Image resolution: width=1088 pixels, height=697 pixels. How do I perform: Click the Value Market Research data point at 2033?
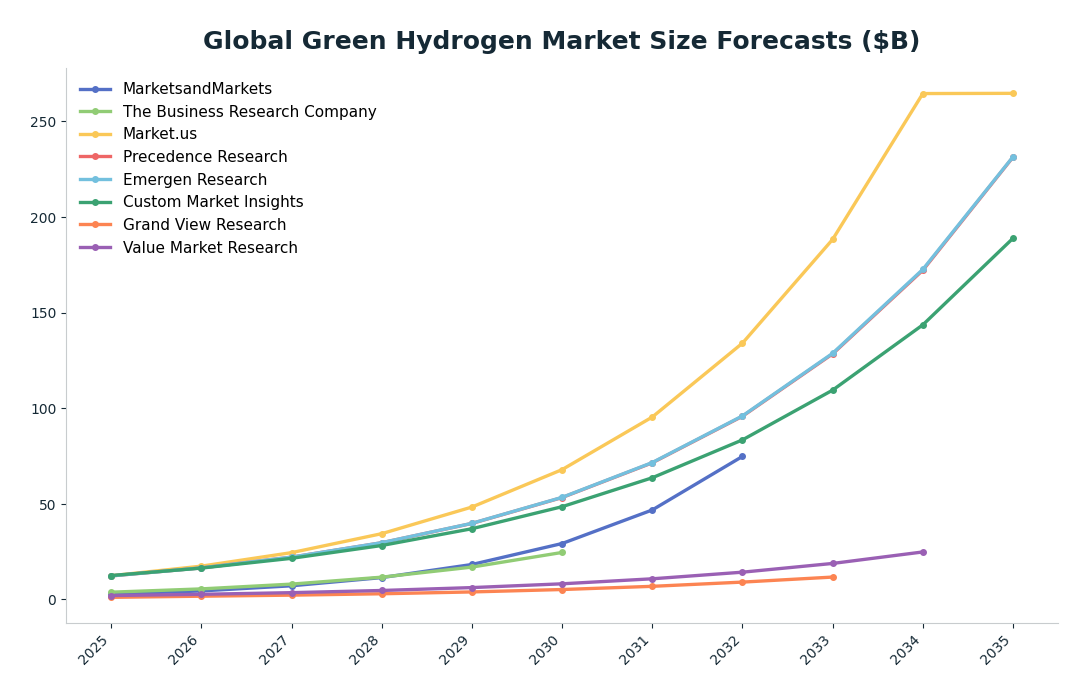(833, 564)
